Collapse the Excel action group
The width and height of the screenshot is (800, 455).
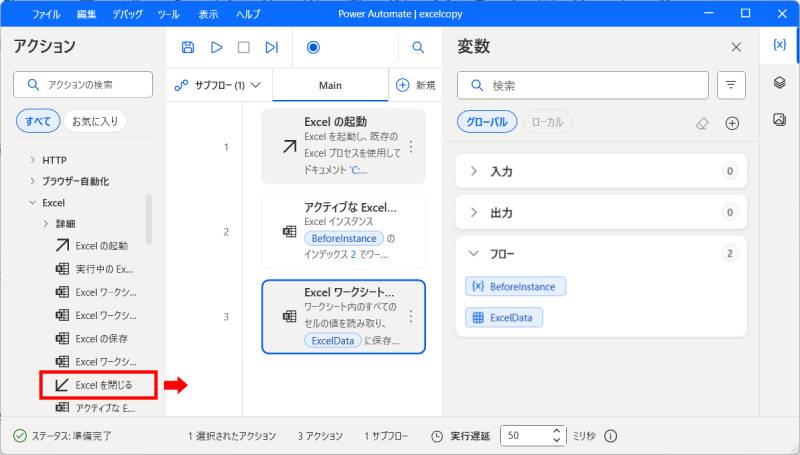(x=33, y=203)
